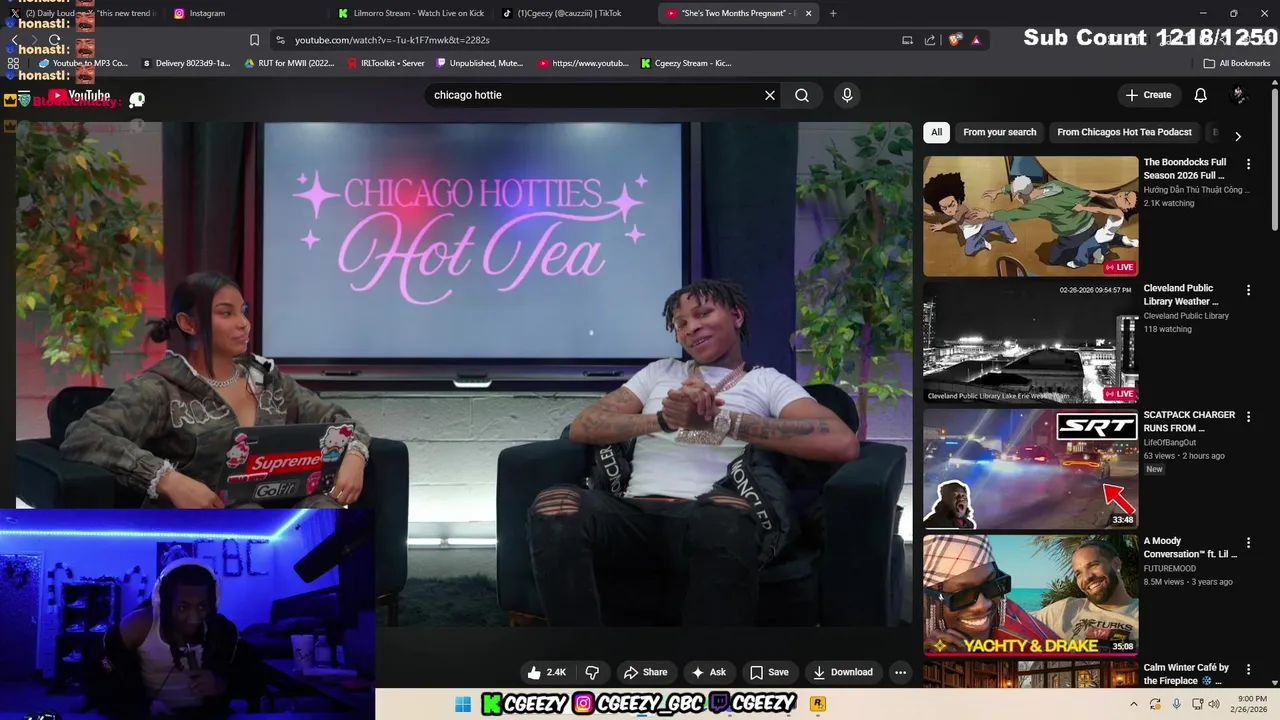Like the video with 2.4K likes
Screen dimensions: 1280x720
click(546, 672)
